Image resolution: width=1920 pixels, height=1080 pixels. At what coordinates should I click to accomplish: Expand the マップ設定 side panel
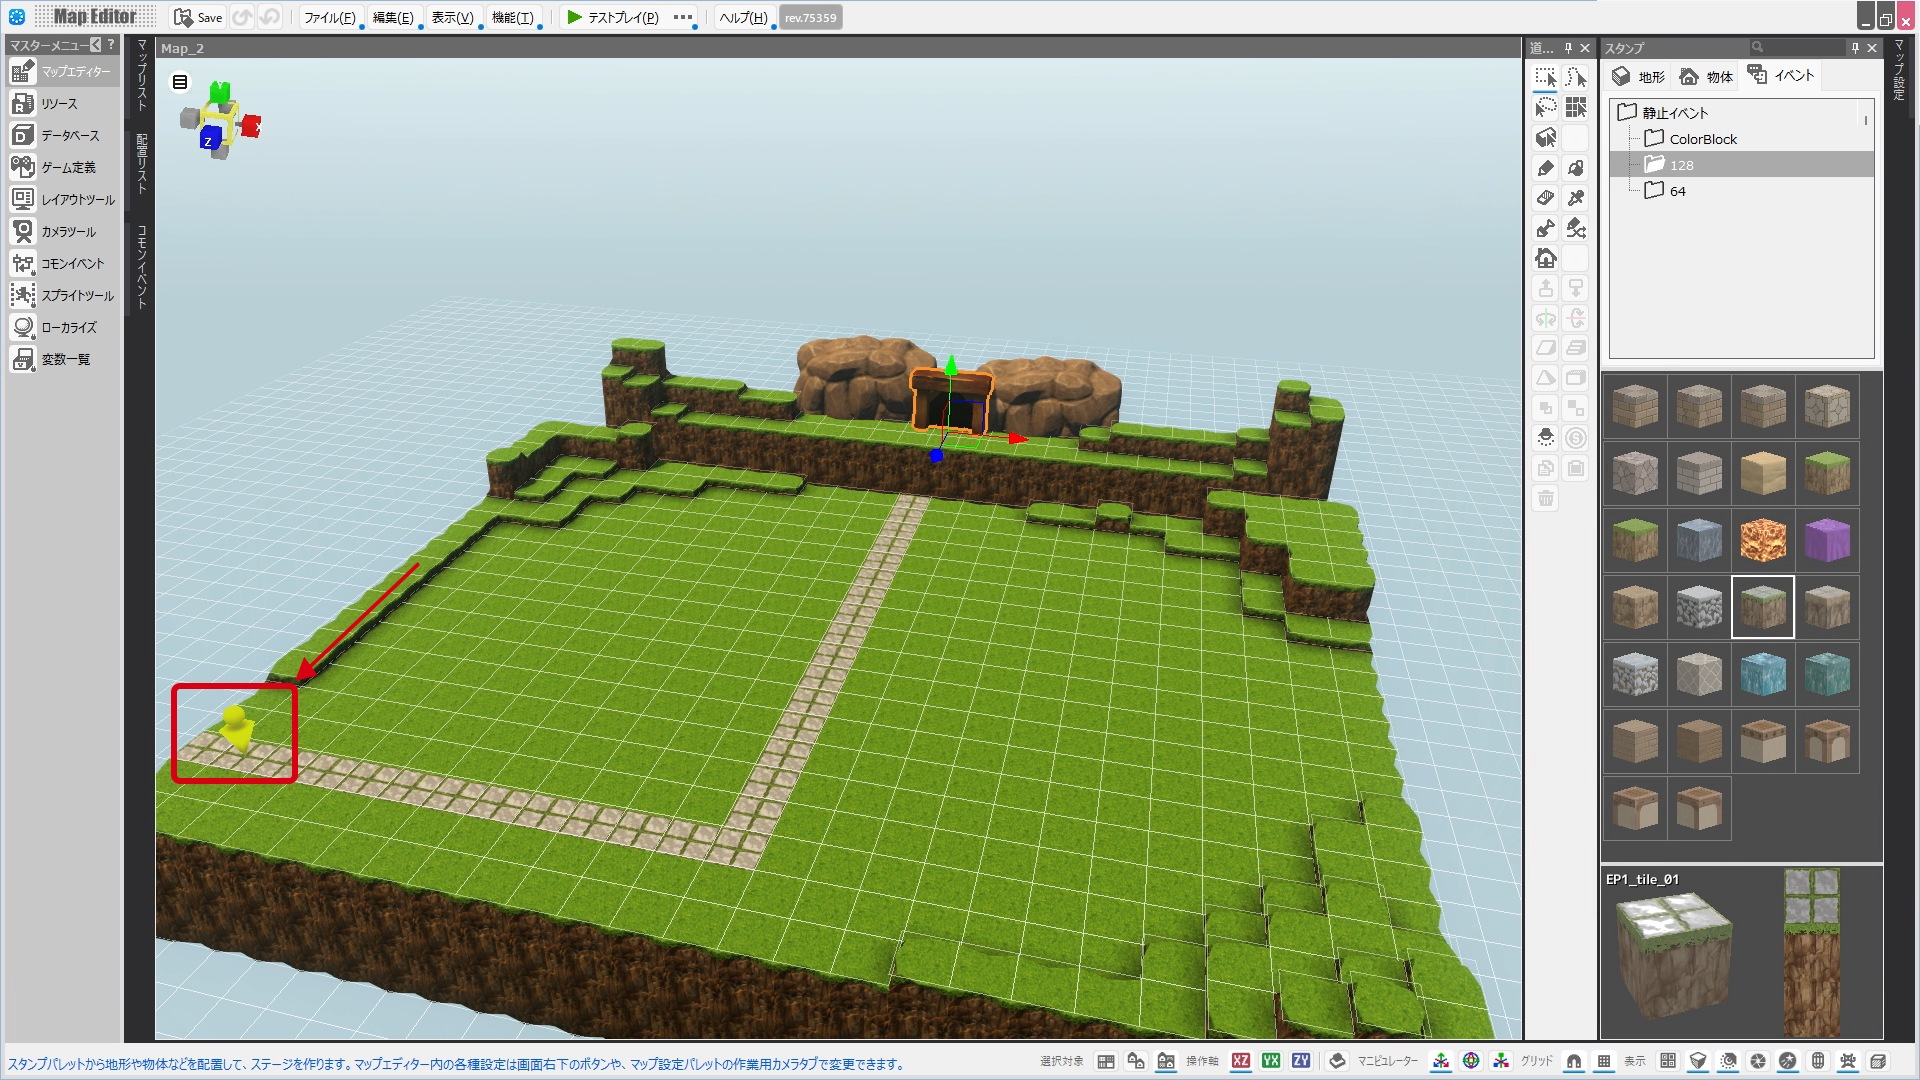click(1899, 70)
